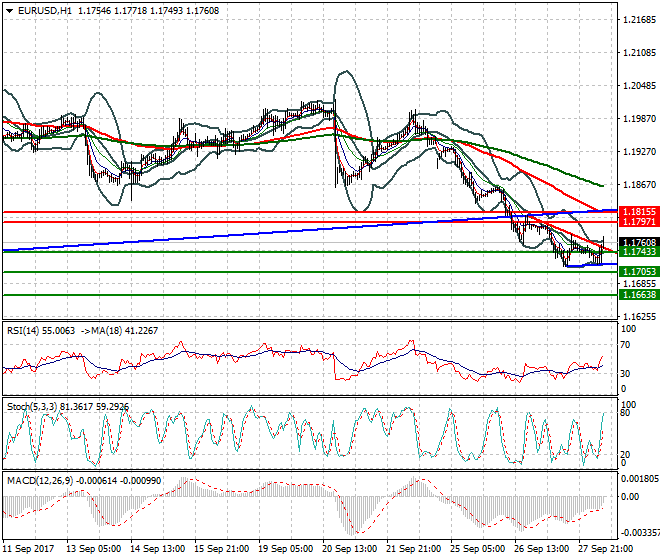
Task: Select the 21 Sep 21:00 time label
Action: click(413, 549)
